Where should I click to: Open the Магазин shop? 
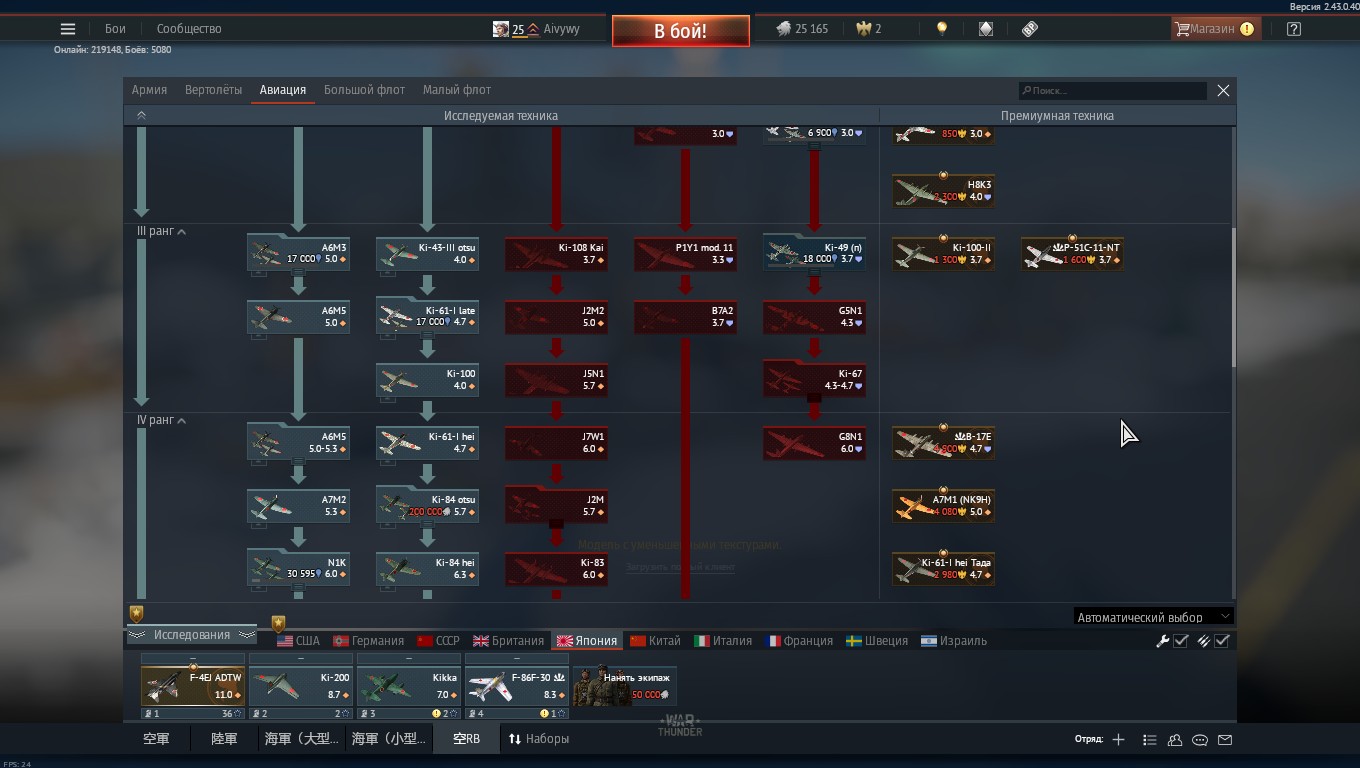(x=1215, y=29)
